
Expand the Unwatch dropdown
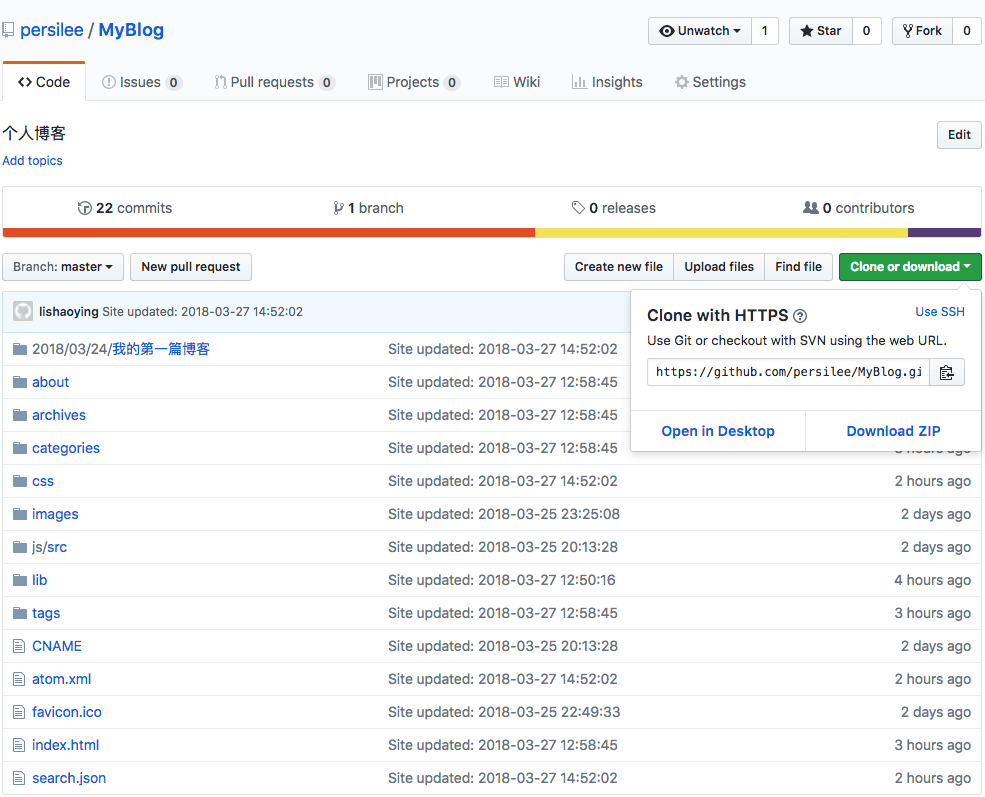pos(700,31)
